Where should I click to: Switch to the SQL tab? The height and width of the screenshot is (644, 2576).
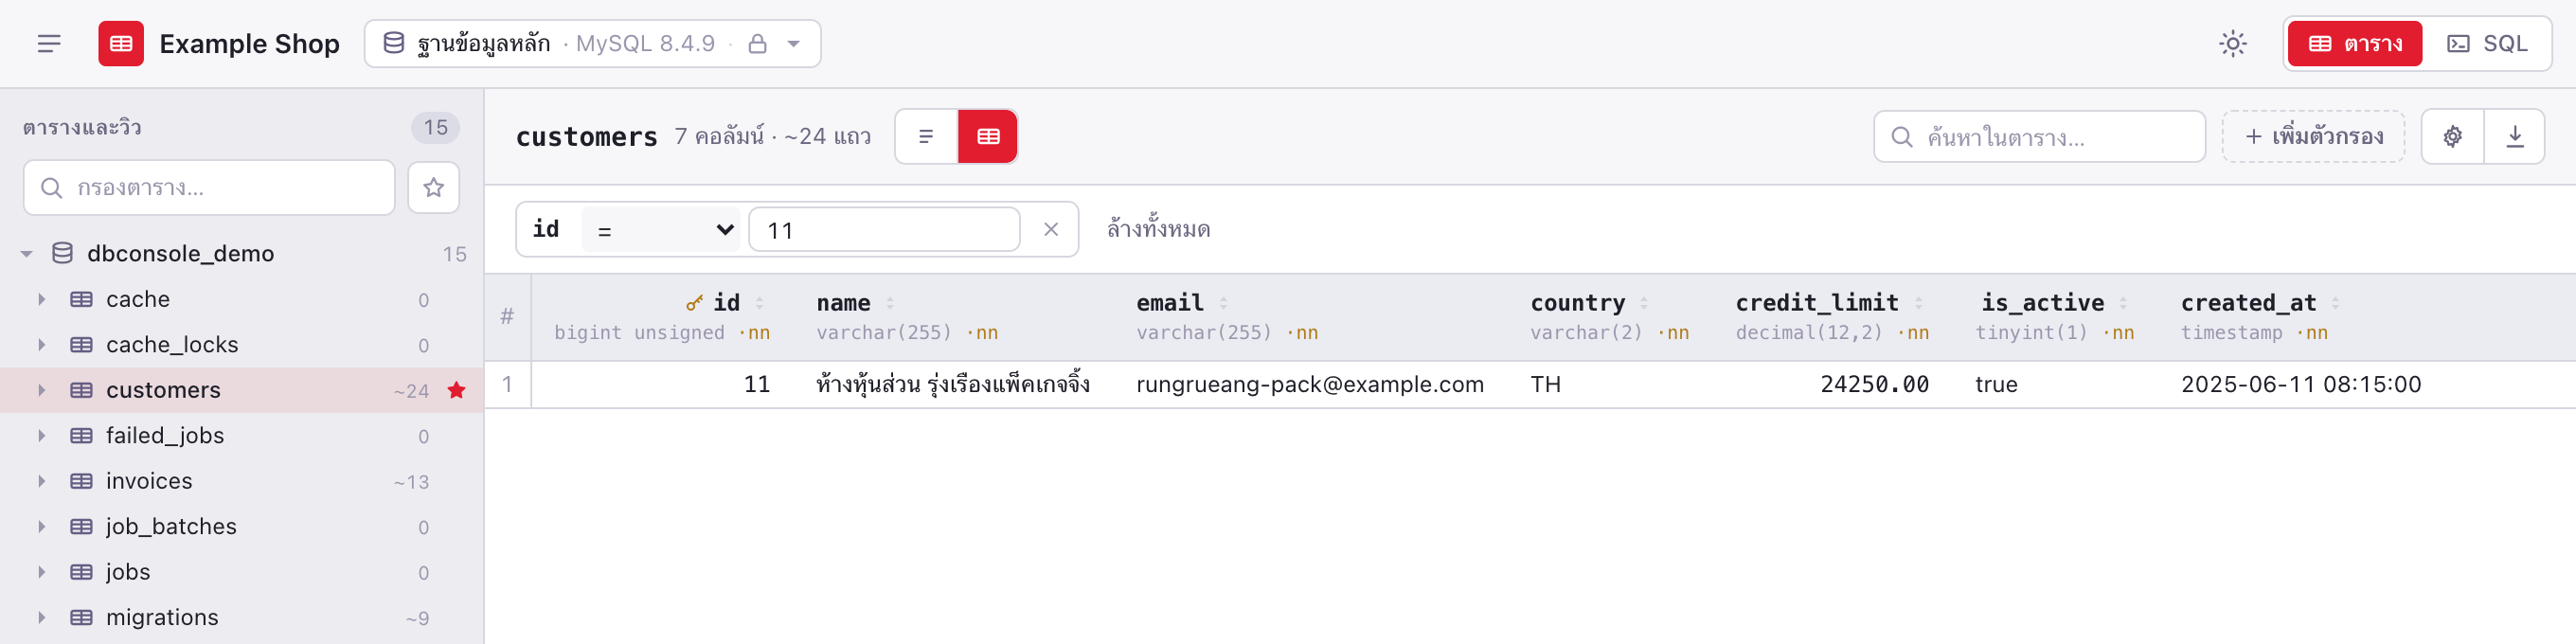click(2486, 44)
